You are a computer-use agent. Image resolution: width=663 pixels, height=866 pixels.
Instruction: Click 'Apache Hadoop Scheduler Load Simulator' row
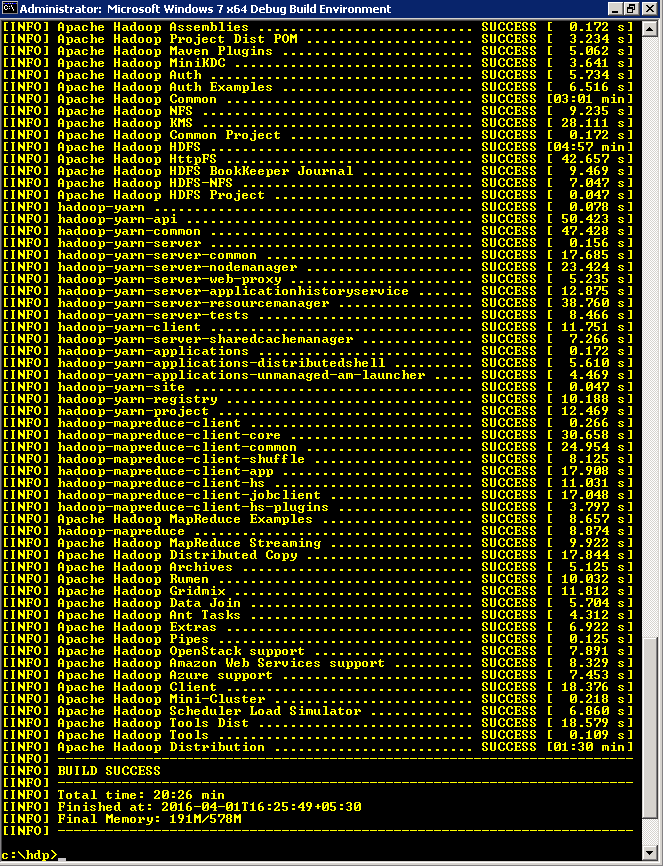318,712
